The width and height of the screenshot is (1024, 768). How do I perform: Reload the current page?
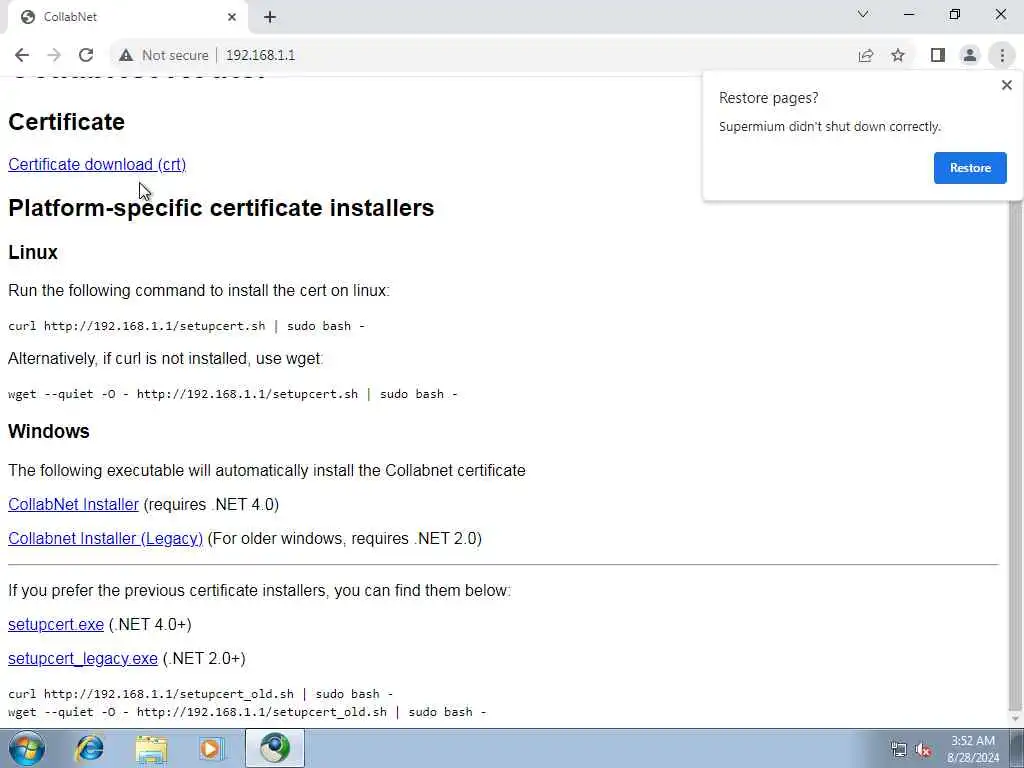[x=86, y=56]
